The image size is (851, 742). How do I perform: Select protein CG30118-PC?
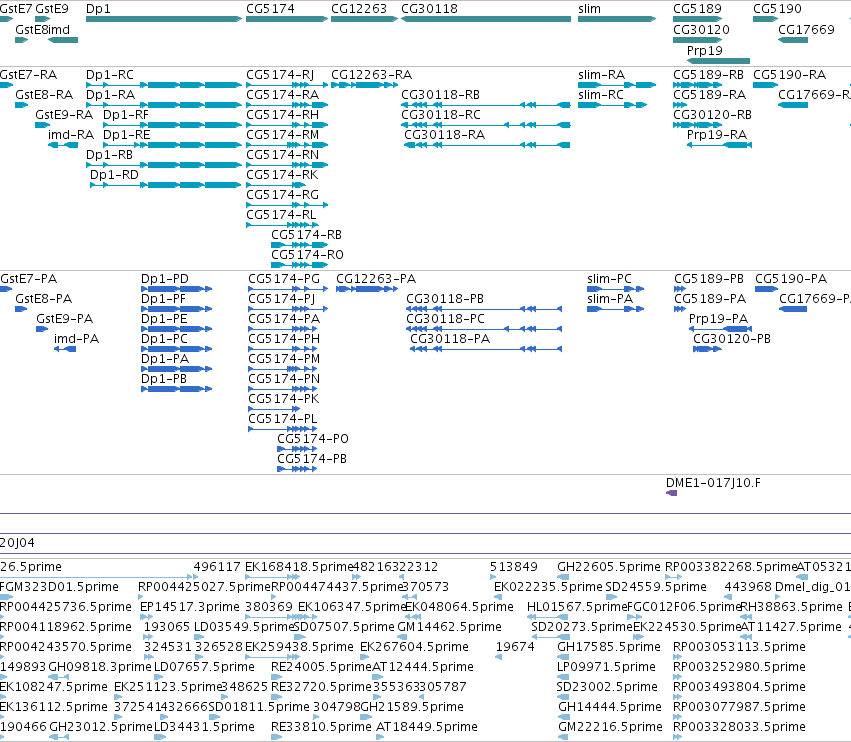[x=484, y=329]
